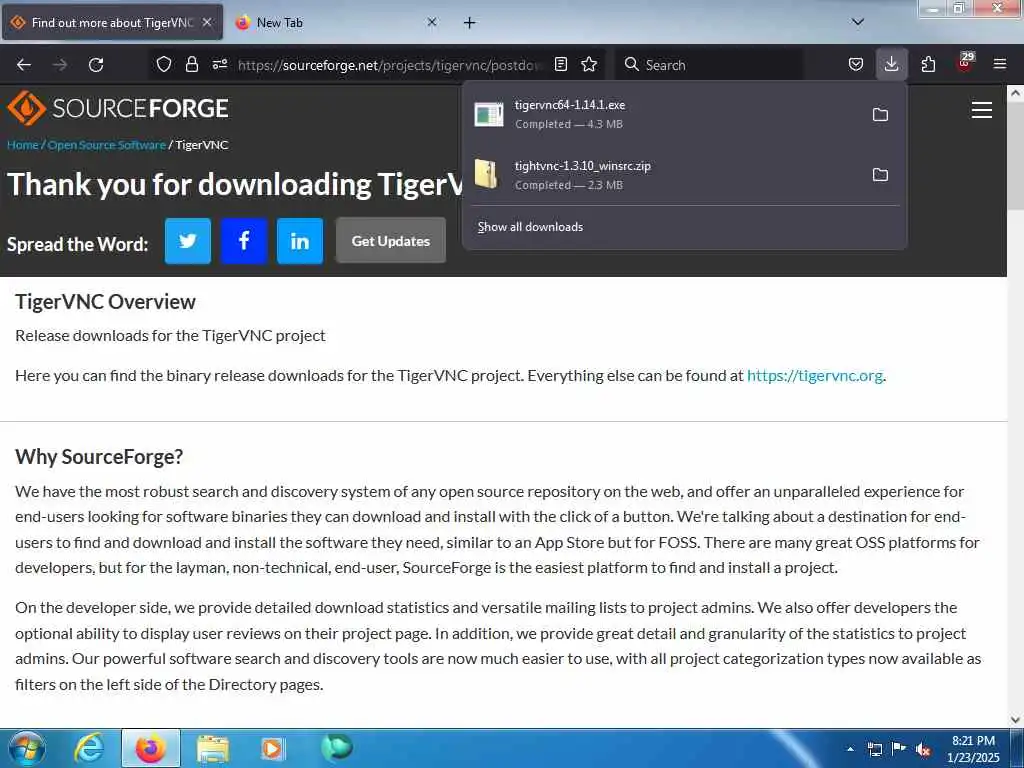Image resolution: width=1024 pixels, height=768 pixels.
Task: Open downloaded tightvnc-1.3.10_winsrc.zip file
Action: (664, 174)
